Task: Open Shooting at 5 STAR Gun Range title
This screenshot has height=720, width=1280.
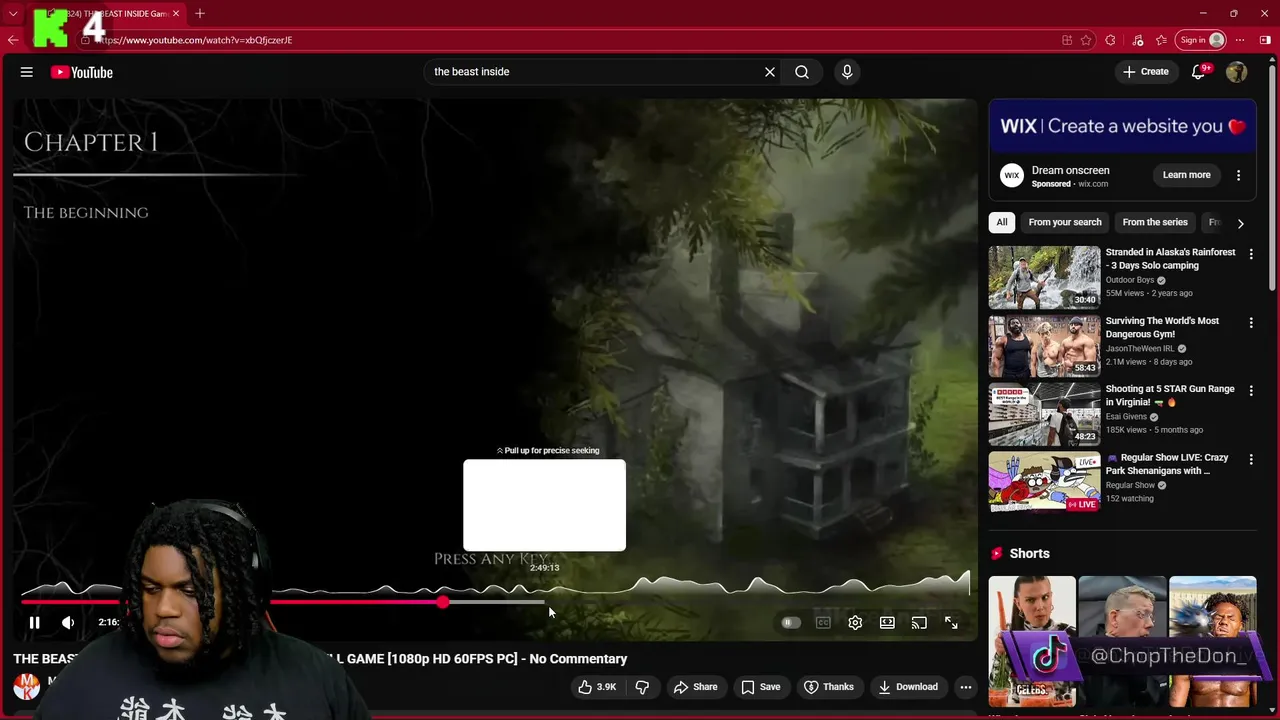Action: (1170, 395)
